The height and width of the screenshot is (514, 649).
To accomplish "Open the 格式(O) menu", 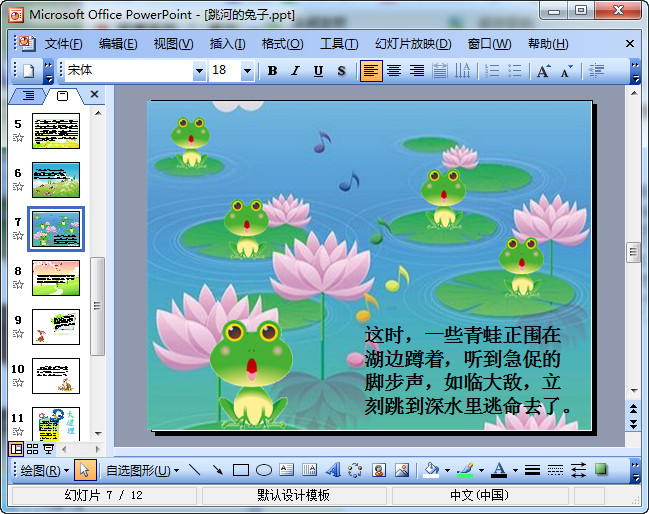I will click(x=282, y=44).
